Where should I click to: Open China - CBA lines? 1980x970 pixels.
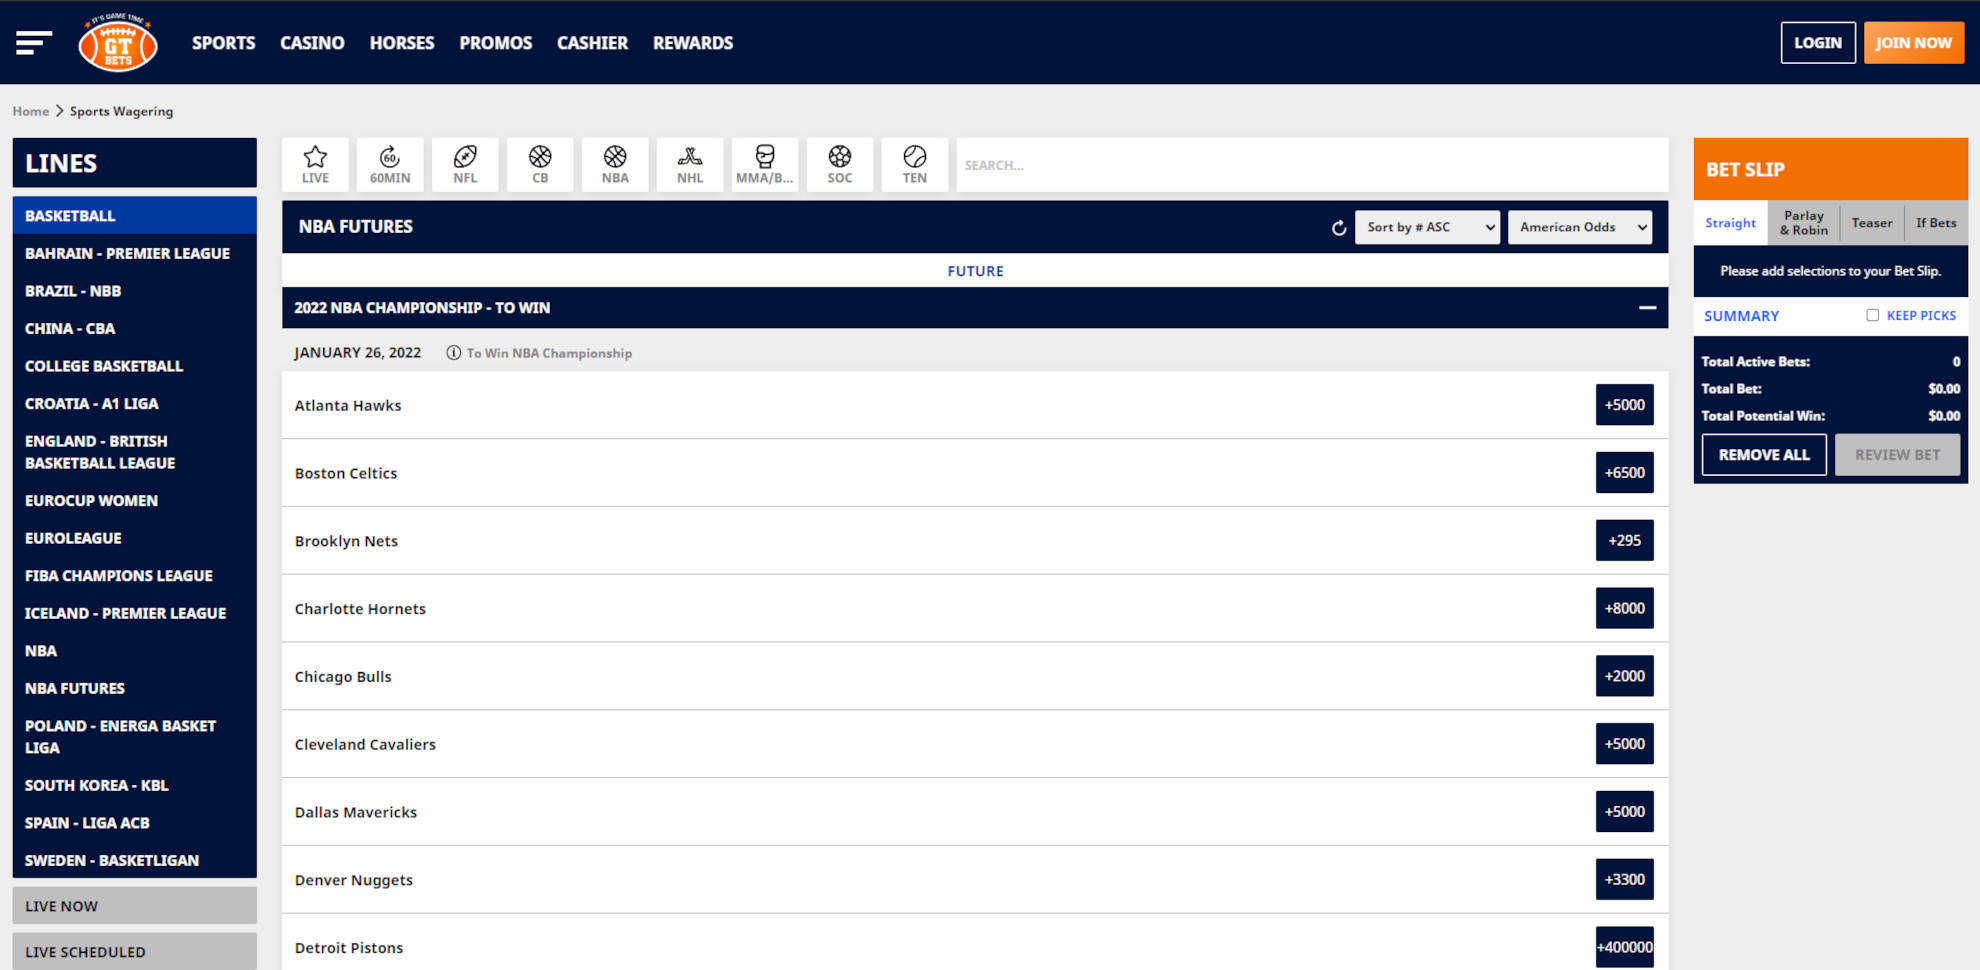134,329
